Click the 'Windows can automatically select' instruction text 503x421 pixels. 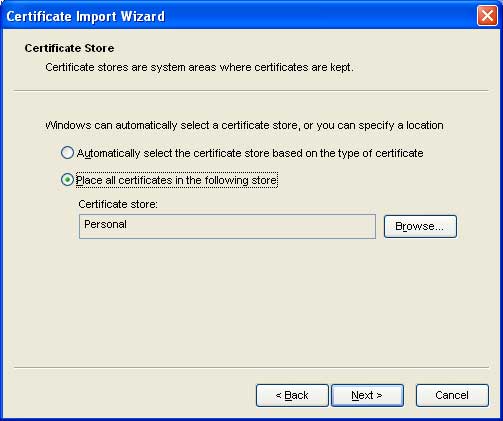[244, 125]
